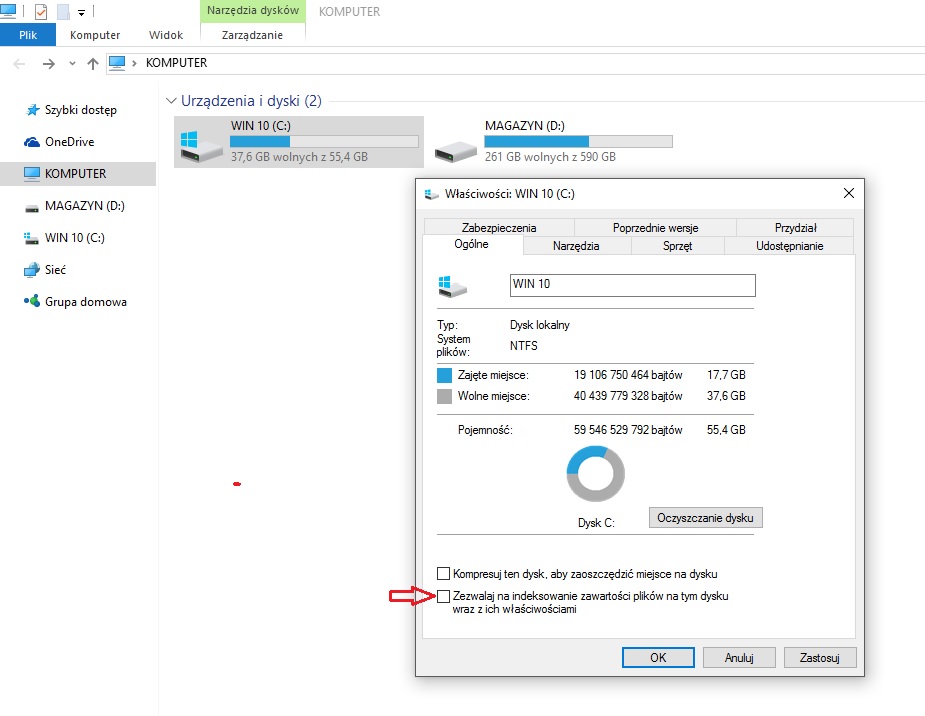Image resolution: width=925 pixels, height=716 pixels.
Task: Click the Anuluj button
Action: point(739,658)
